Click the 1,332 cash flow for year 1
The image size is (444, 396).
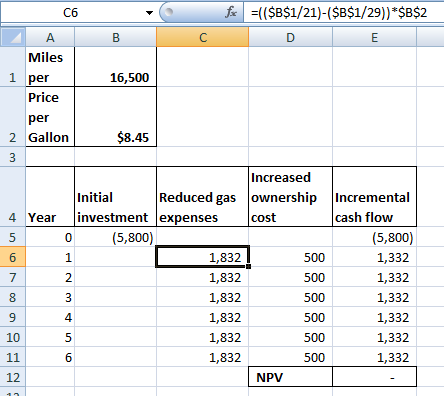[x=375, y=257]
